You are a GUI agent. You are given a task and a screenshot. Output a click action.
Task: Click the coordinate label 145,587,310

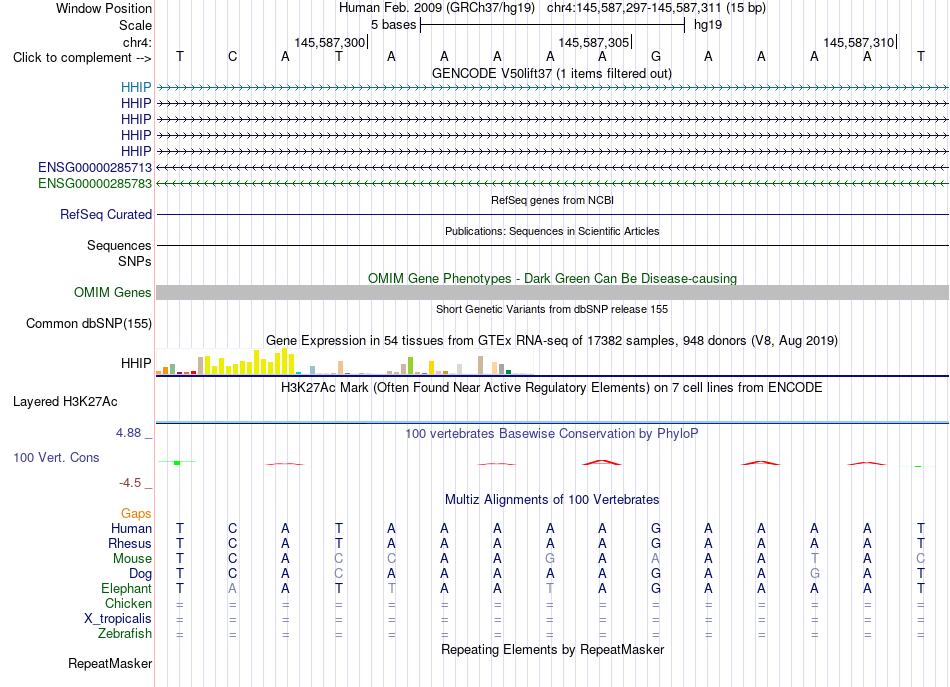tap(859, 42)
